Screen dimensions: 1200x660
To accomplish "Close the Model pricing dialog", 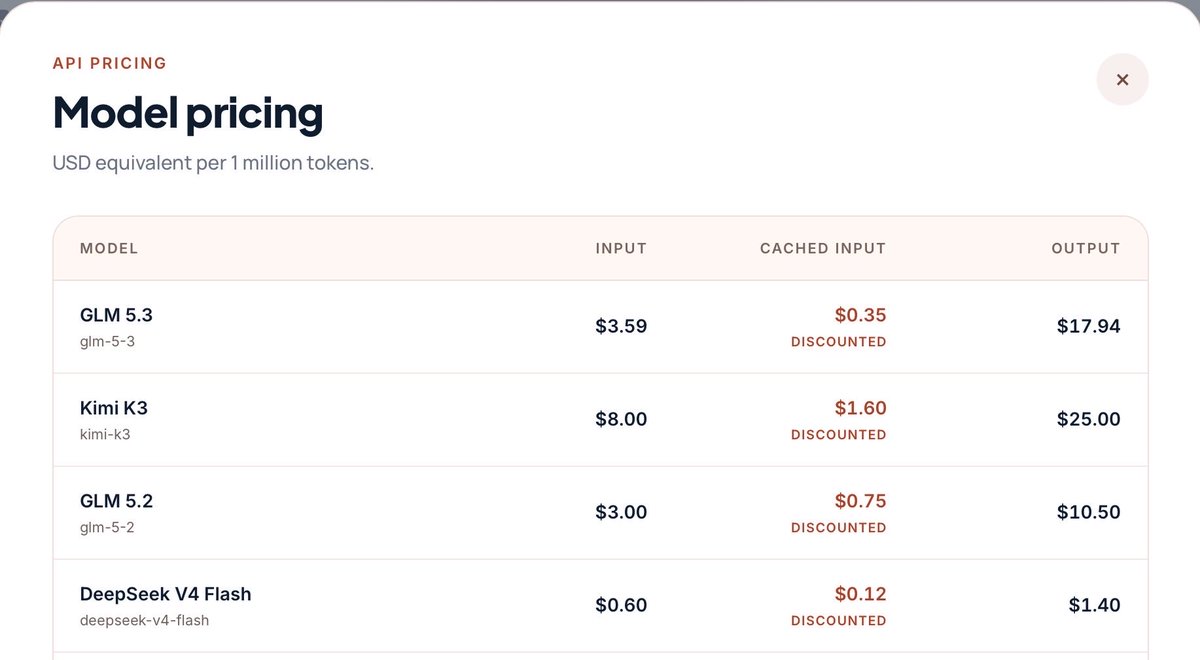I will (1122, 79).
